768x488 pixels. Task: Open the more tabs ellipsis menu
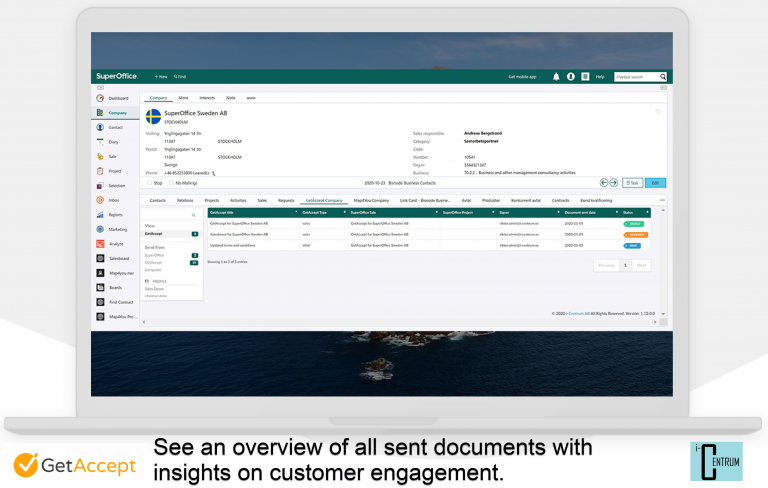pos(662,200)
